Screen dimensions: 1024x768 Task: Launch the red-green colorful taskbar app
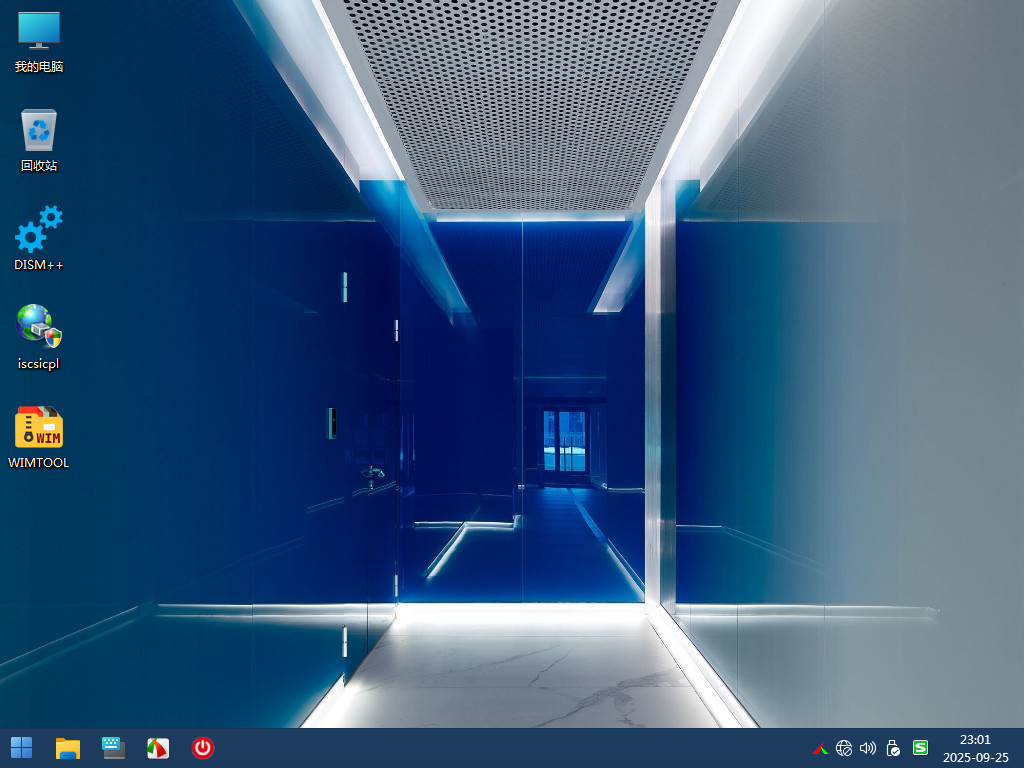pyautogui.click(x=157, y=748)
